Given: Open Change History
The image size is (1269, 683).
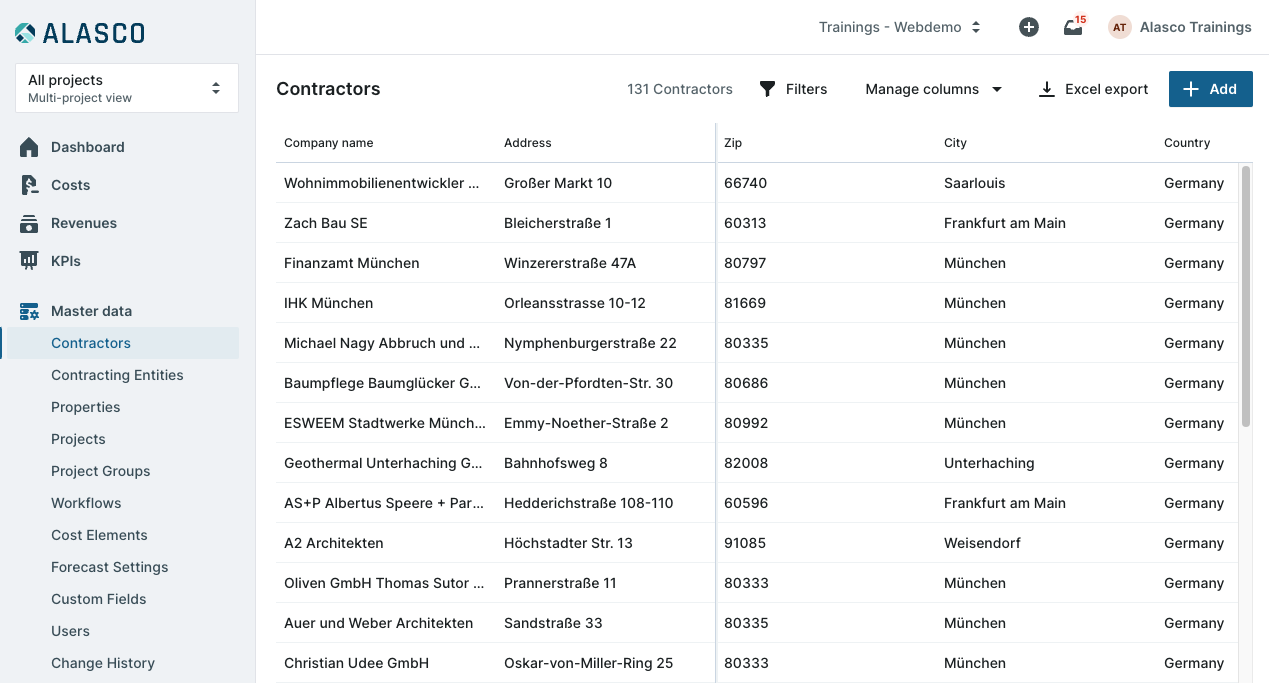Looking at the screenshot, I should point(103,663).
